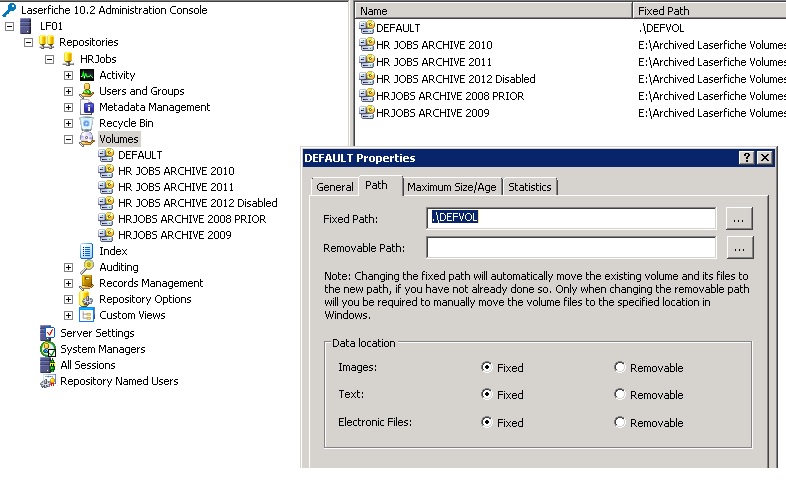
Task: Click the Server Settings icon
Action: (x=48, y=333)
